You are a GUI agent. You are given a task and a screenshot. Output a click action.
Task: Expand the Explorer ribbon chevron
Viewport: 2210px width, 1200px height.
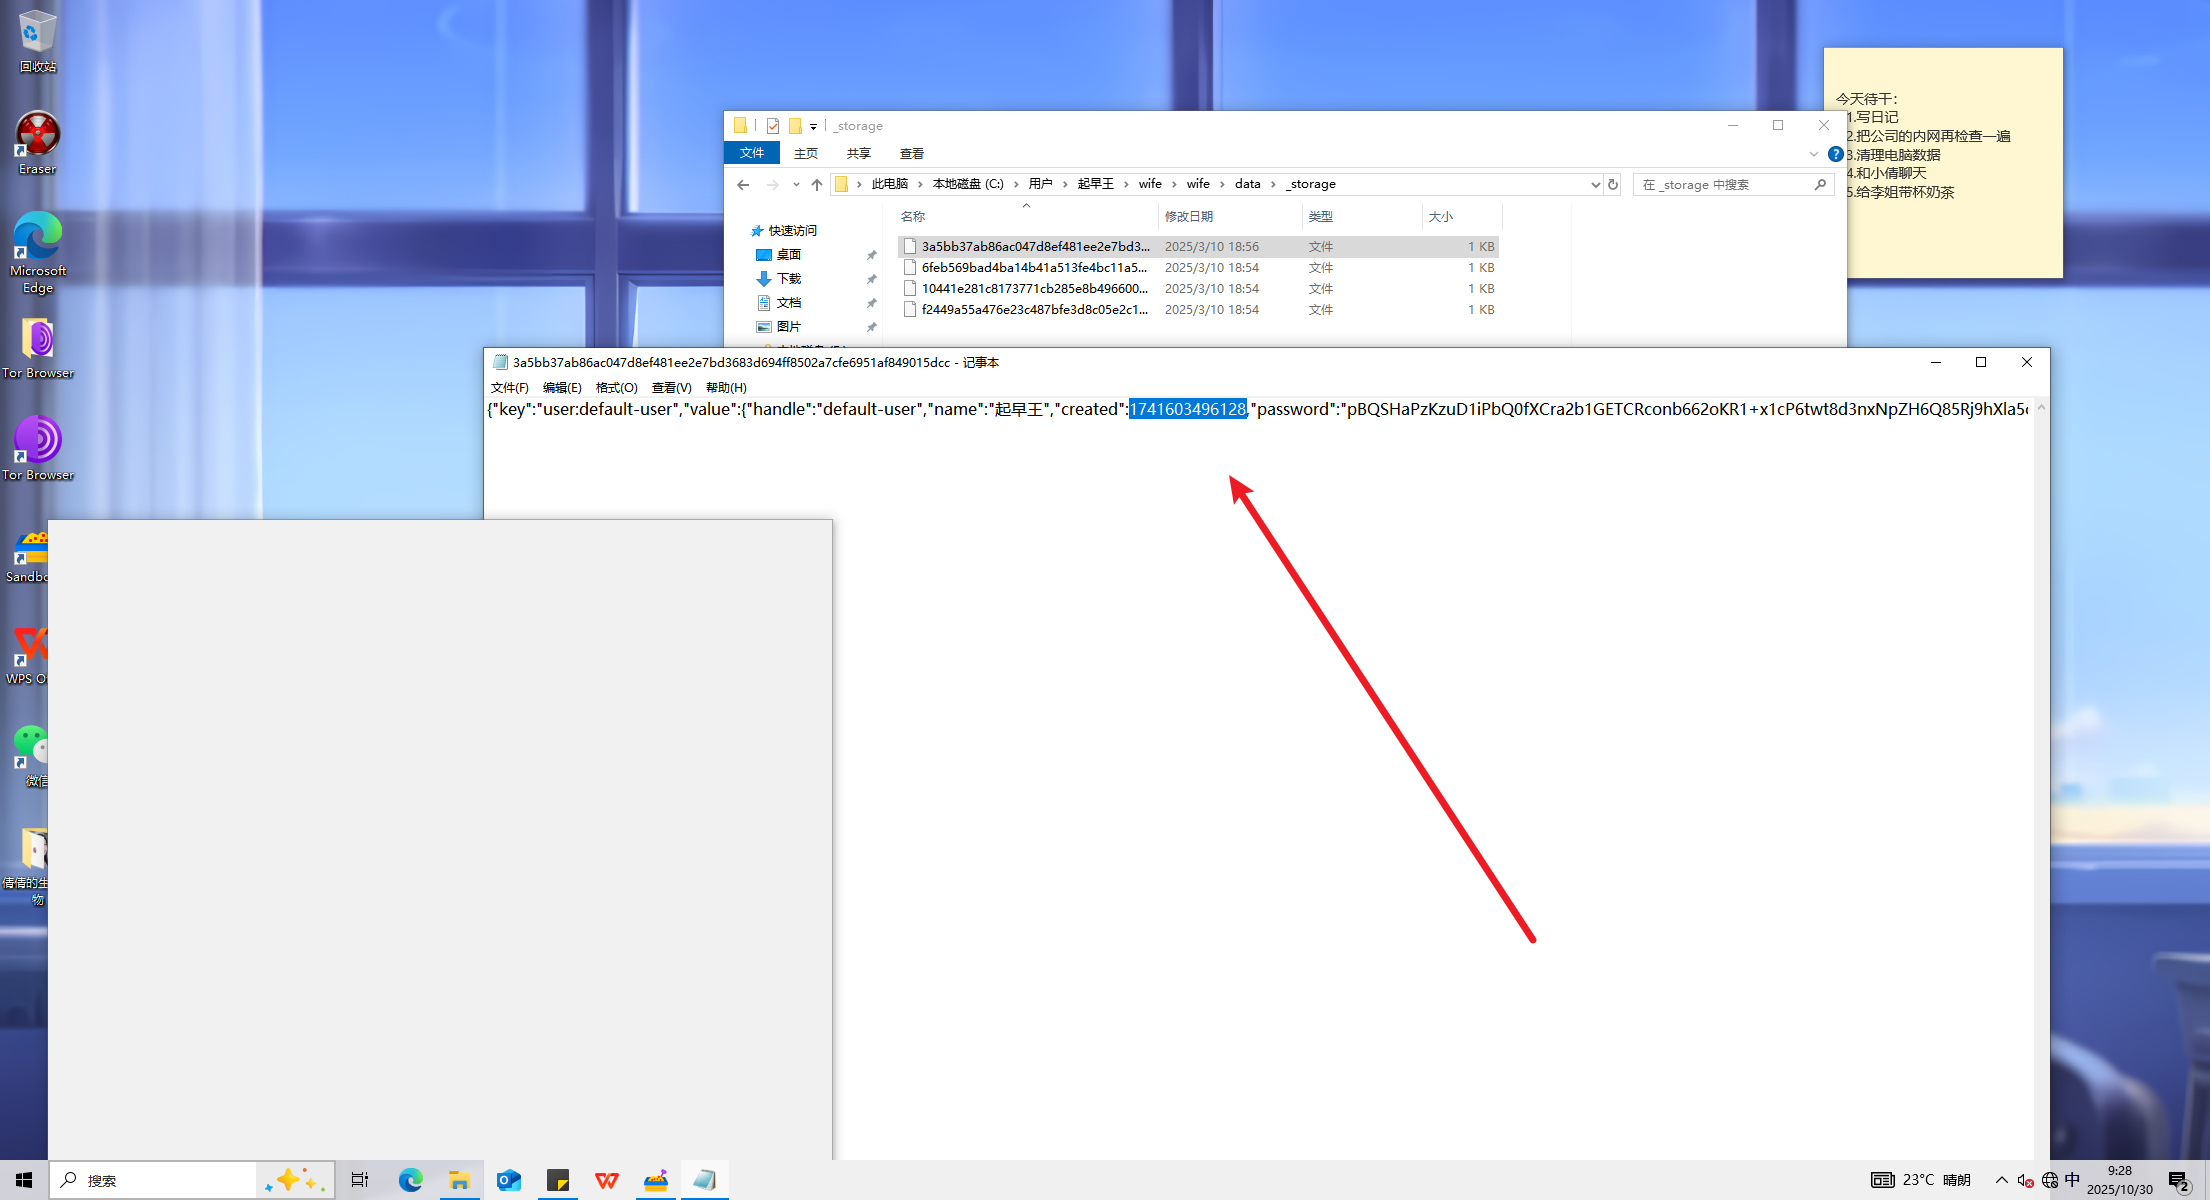1814,154
